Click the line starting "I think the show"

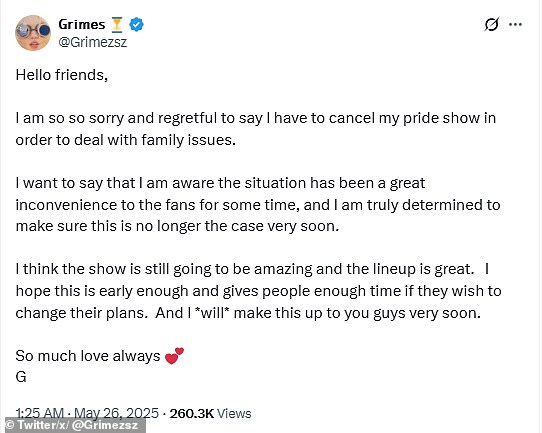click(252, 269)
